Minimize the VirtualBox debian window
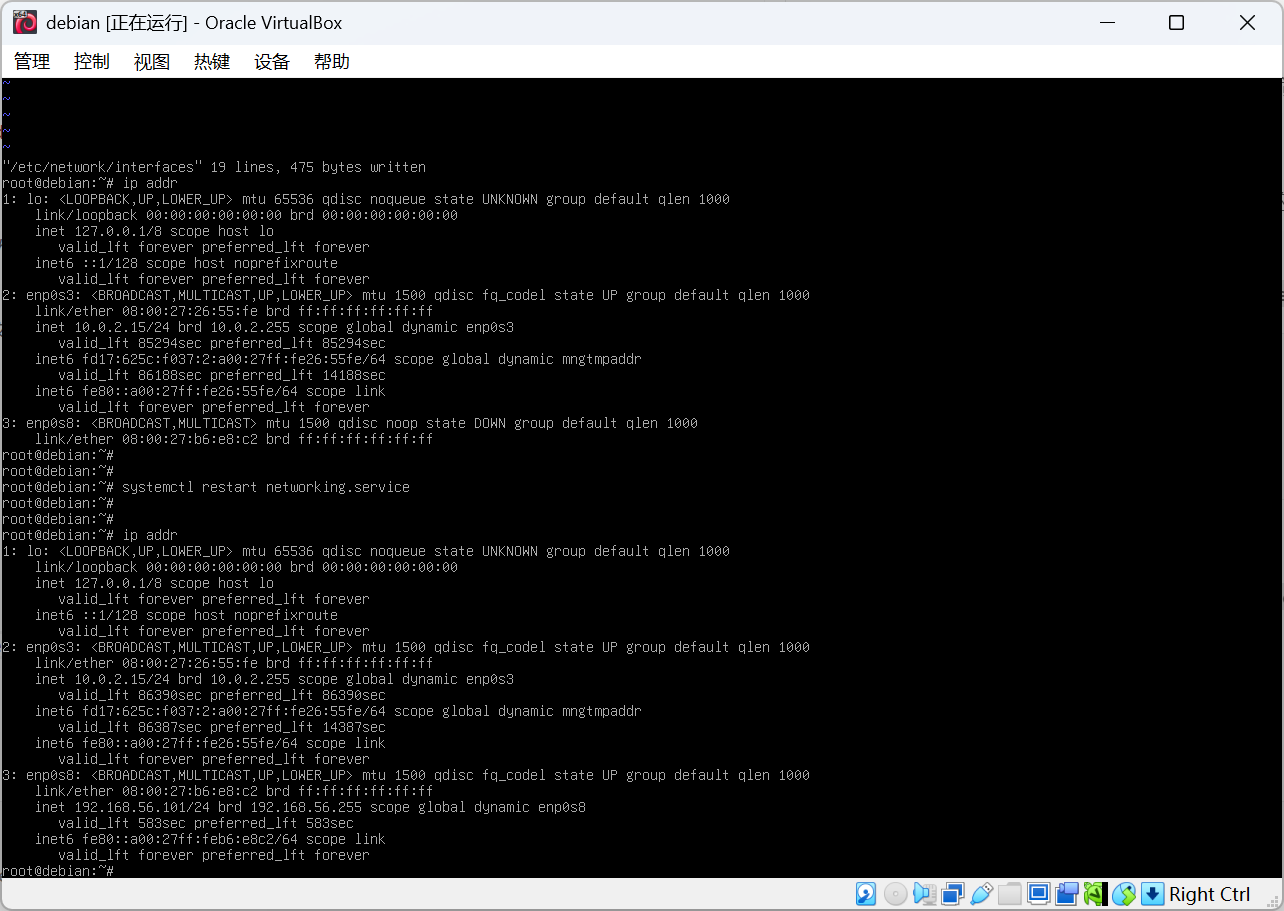The height and width of the screenshot is (911, 1284). pos(1107,23)
